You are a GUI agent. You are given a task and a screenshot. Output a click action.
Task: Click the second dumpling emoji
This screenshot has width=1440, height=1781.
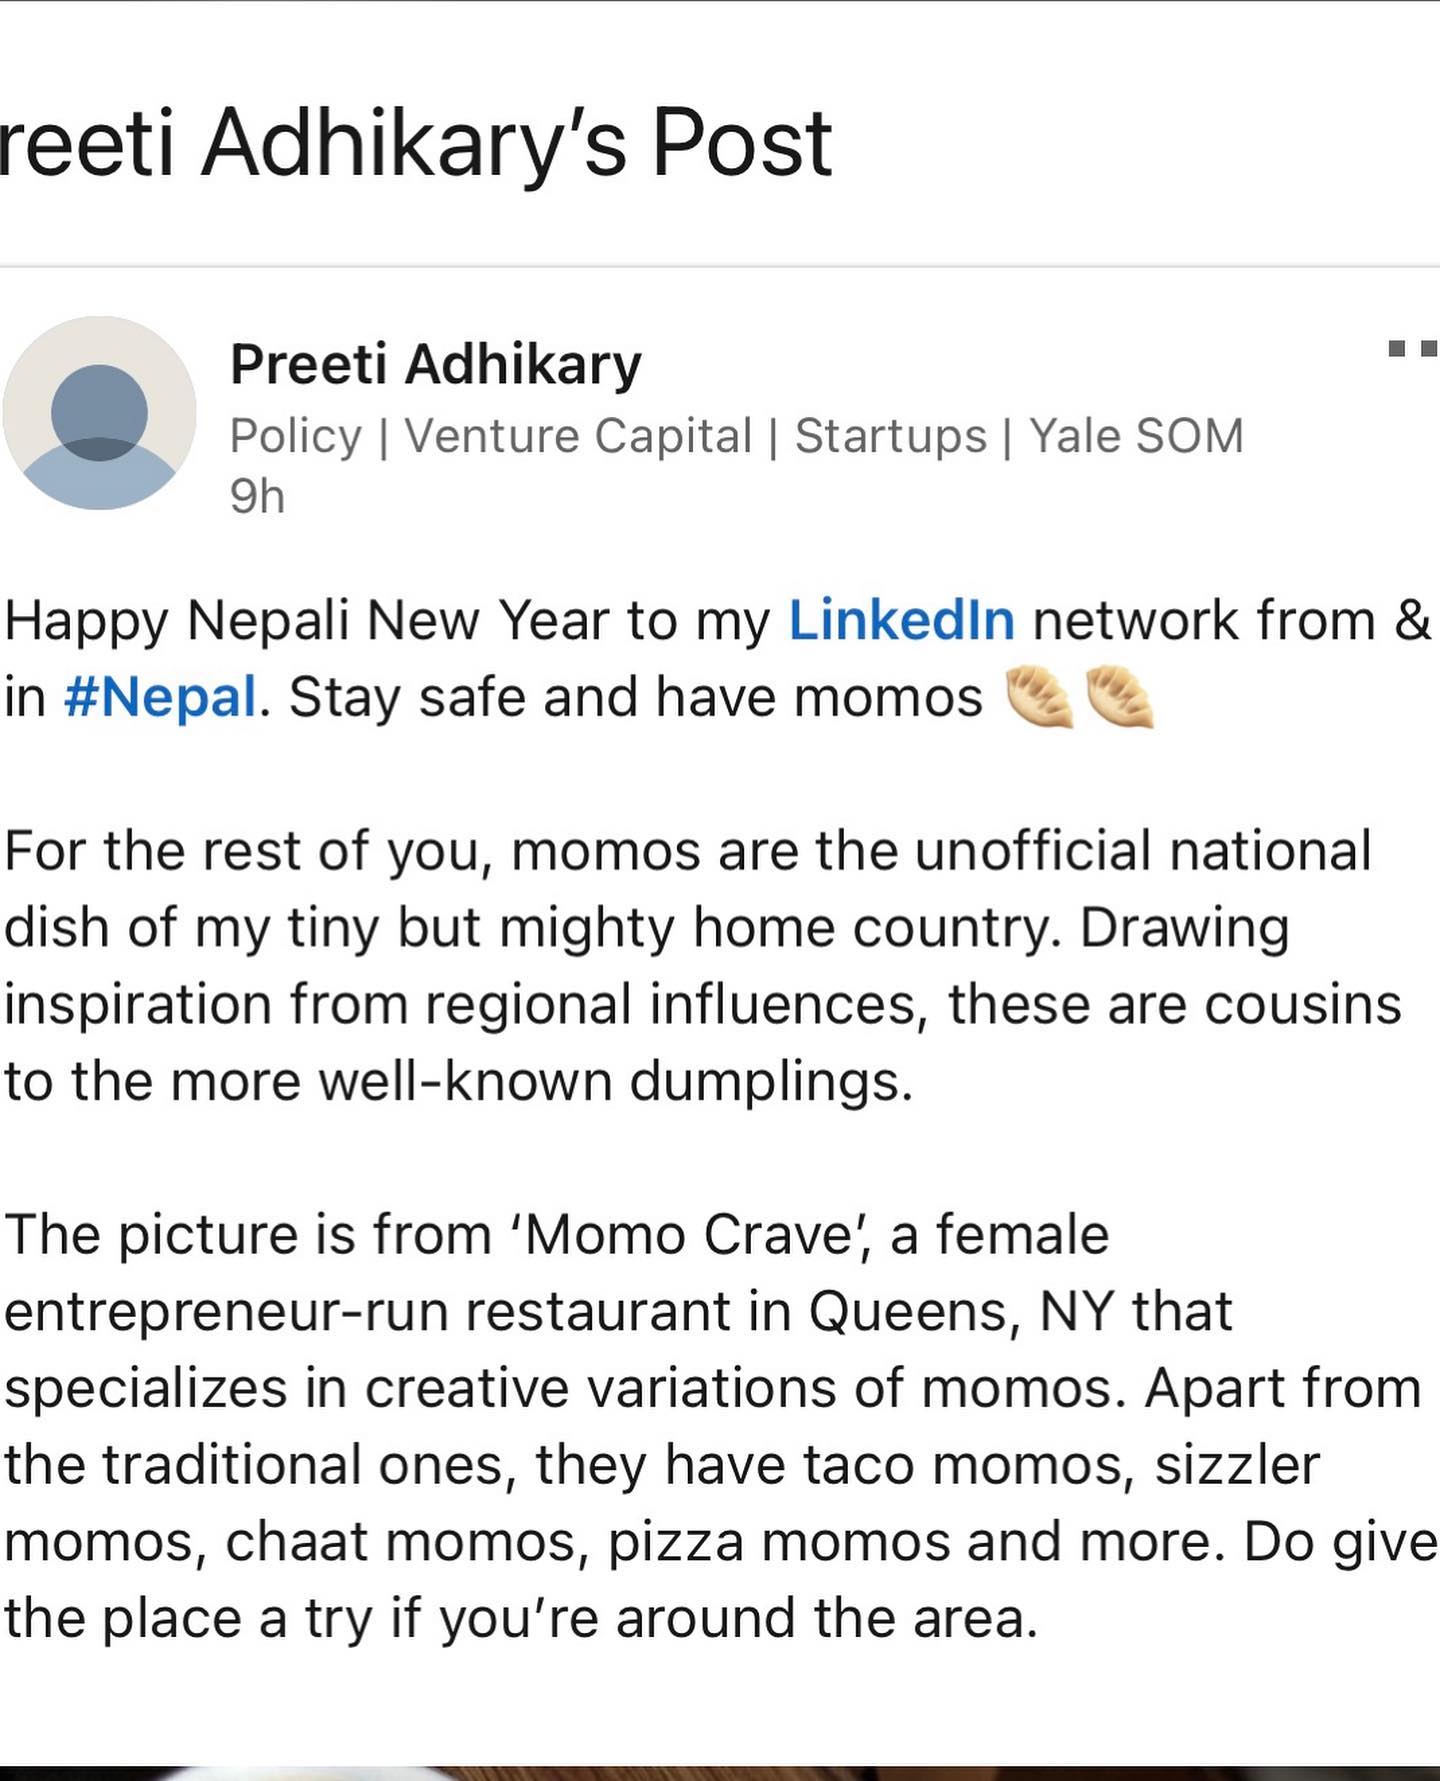click(1119, 698)
